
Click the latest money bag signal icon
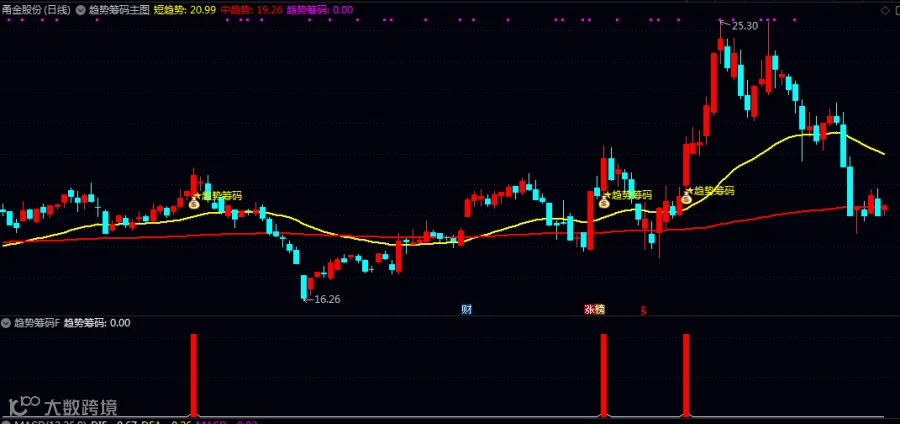(686, 199)
